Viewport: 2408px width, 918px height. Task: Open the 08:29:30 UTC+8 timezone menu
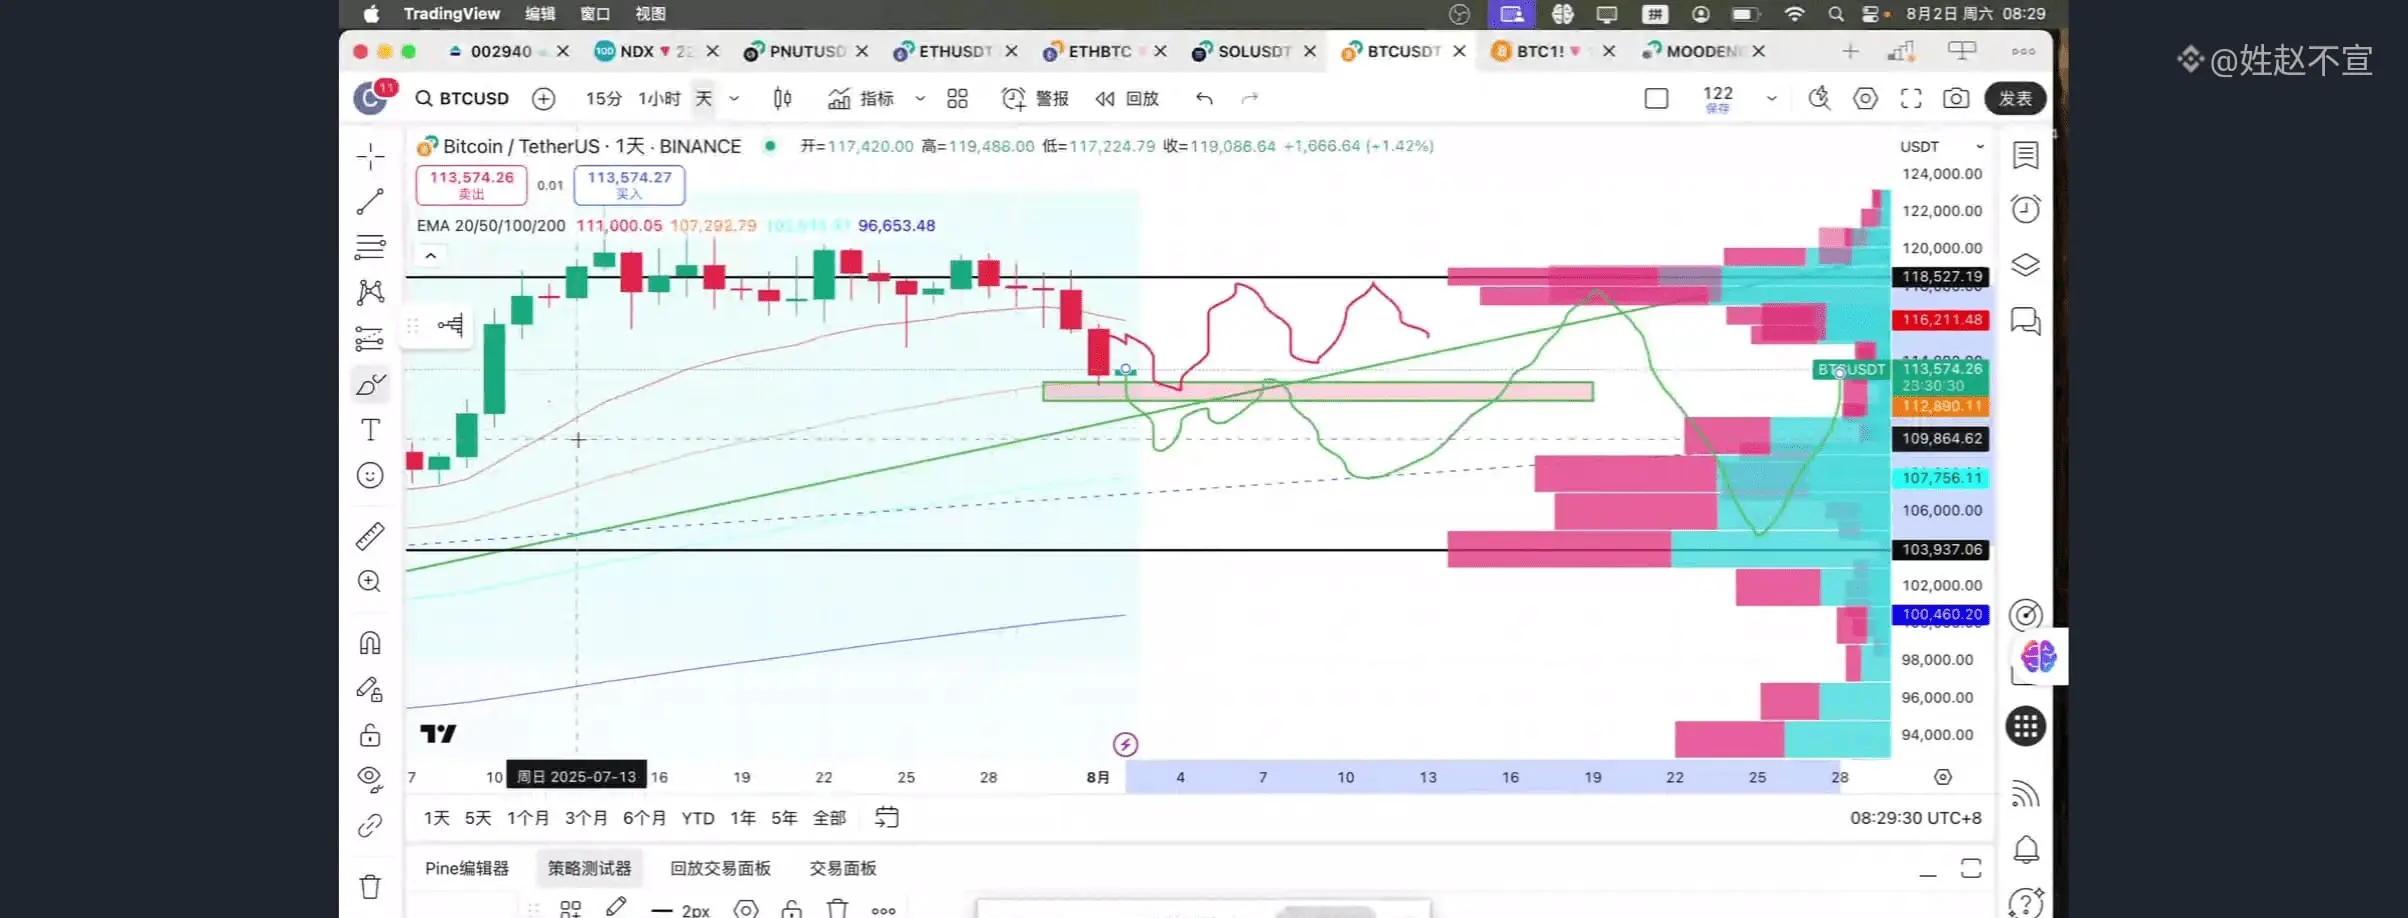1915,818
